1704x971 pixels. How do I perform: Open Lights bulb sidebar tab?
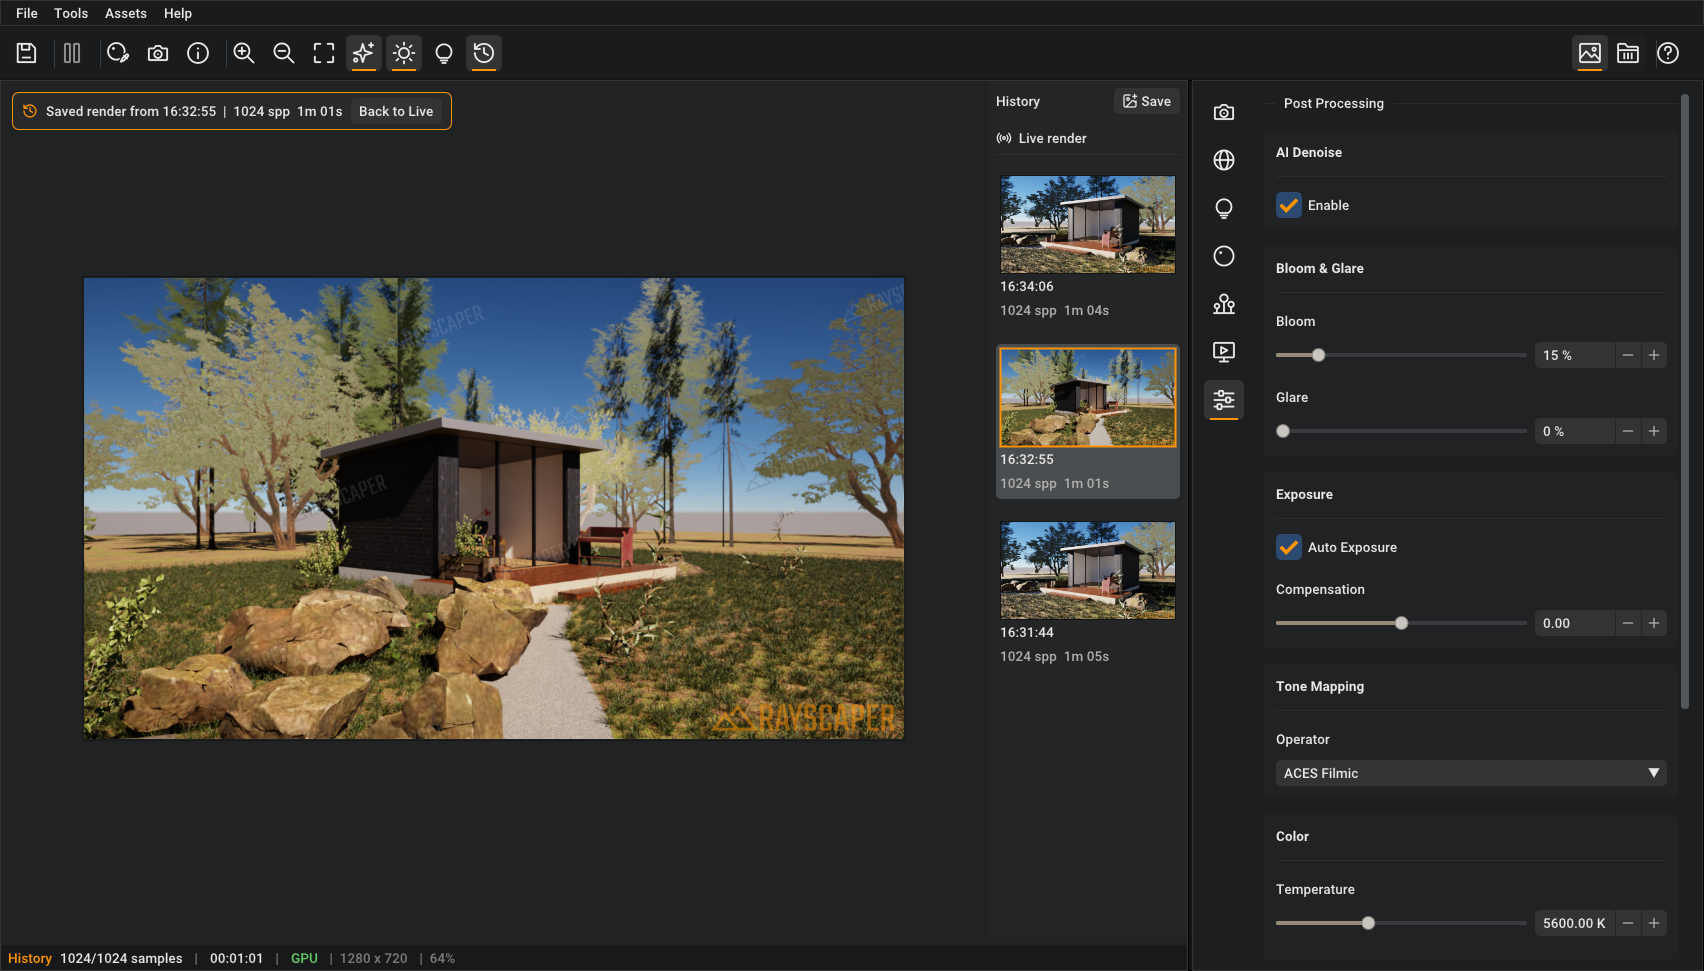1224,208
